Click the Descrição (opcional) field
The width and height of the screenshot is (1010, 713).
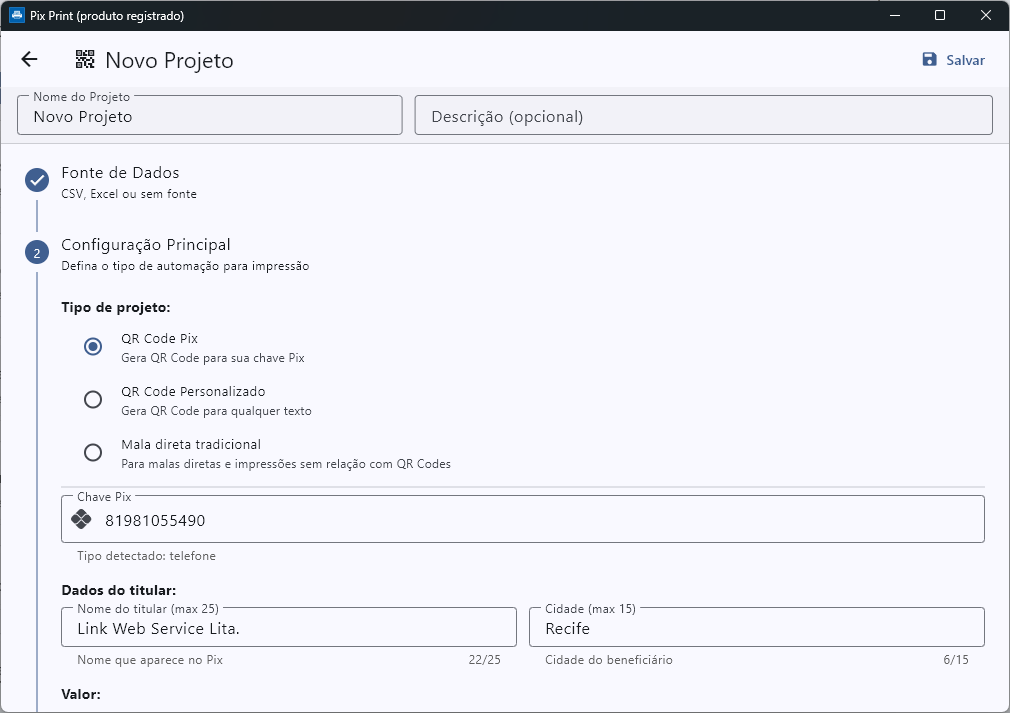coord(703,116)
